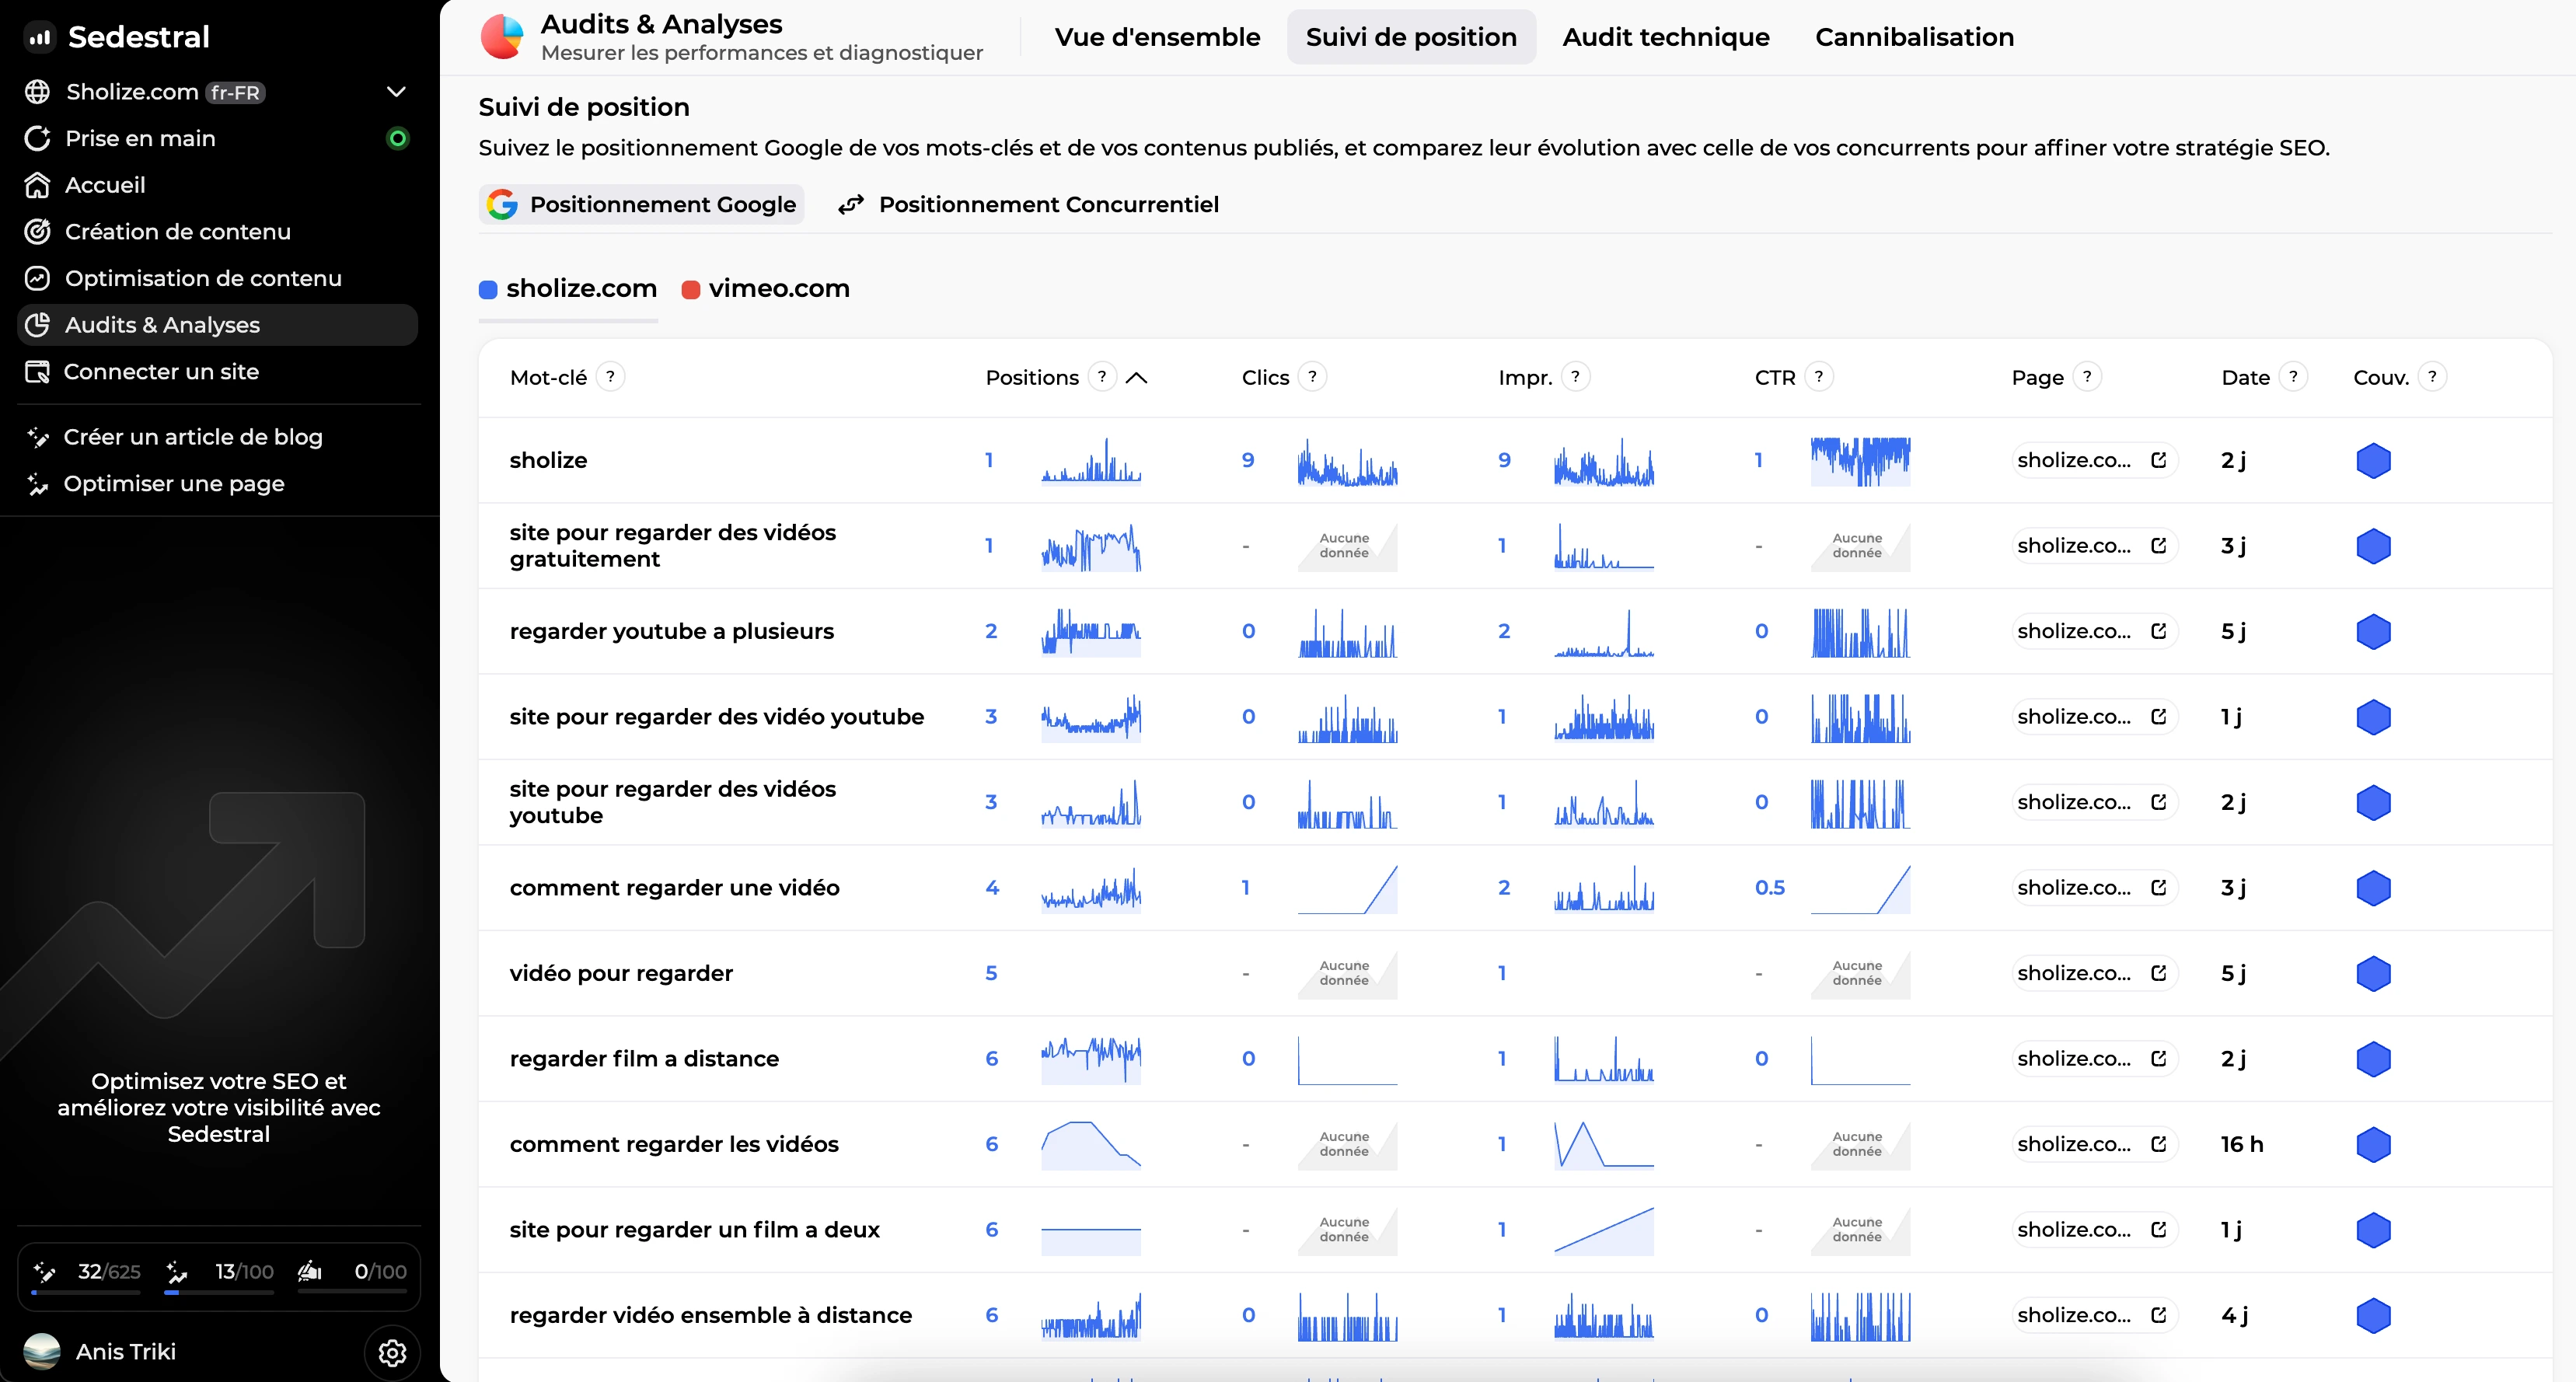Click coverage hexagon in sholize row
Viewport: 2576px width, 1382px height.
coord(2373,461)
